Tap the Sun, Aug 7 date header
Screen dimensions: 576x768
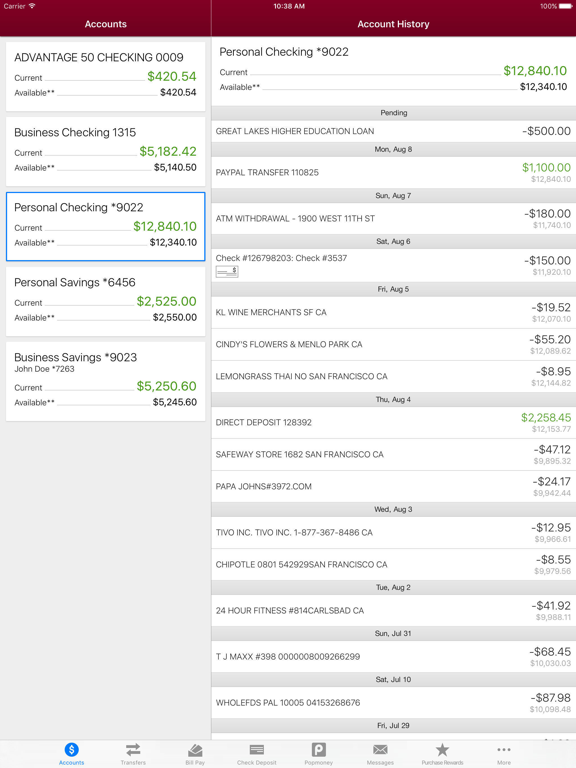393,195
